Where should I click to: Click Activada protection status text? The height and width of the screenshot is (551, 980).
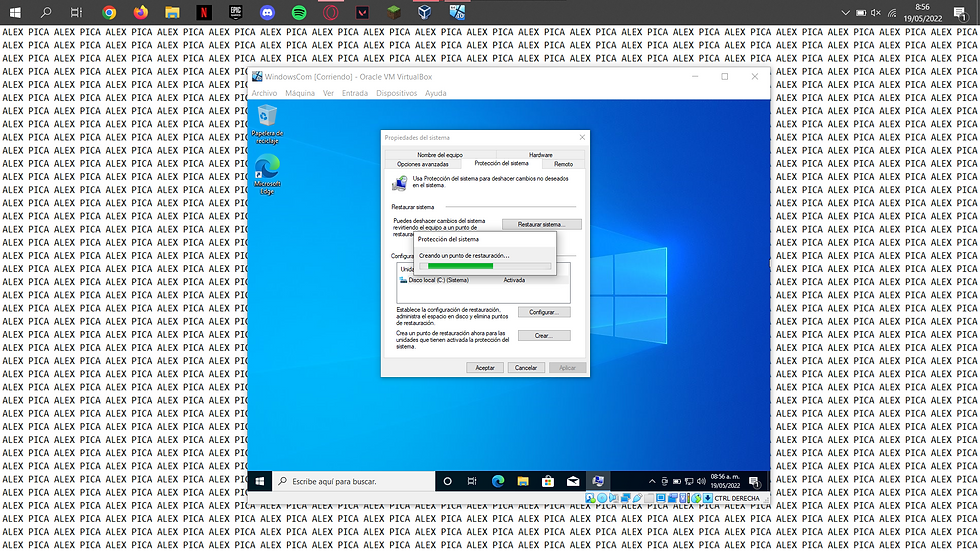tap(514, 280)
